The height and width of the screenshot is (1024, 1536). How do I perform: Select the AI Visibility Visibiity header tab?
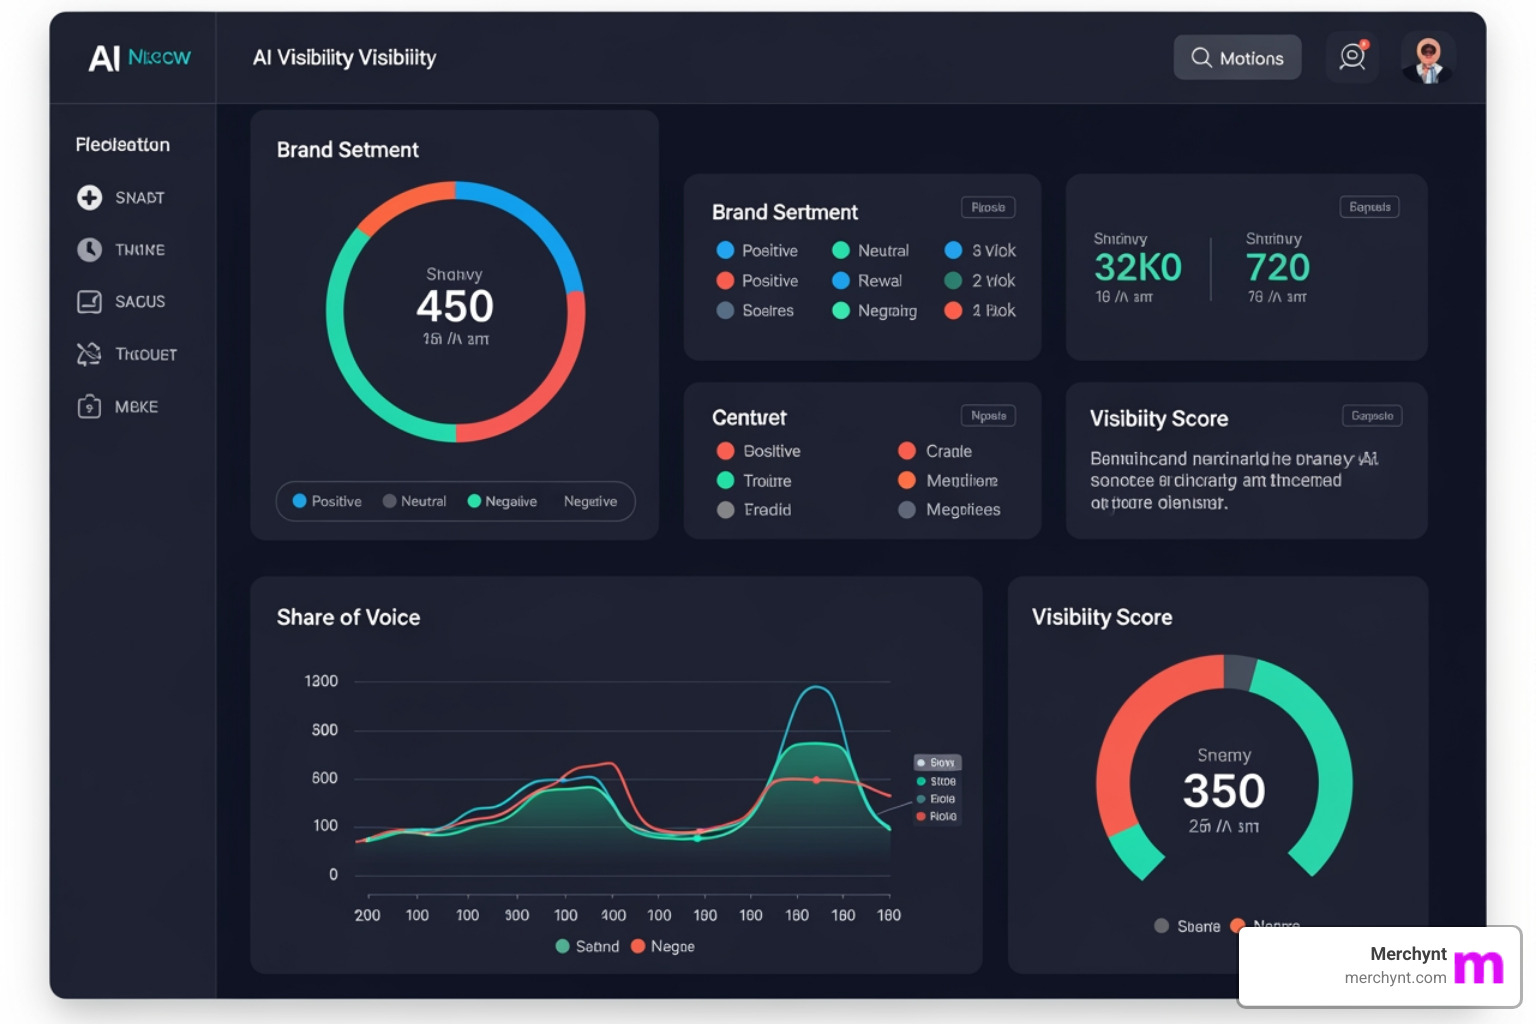click(x=344, y=57)
